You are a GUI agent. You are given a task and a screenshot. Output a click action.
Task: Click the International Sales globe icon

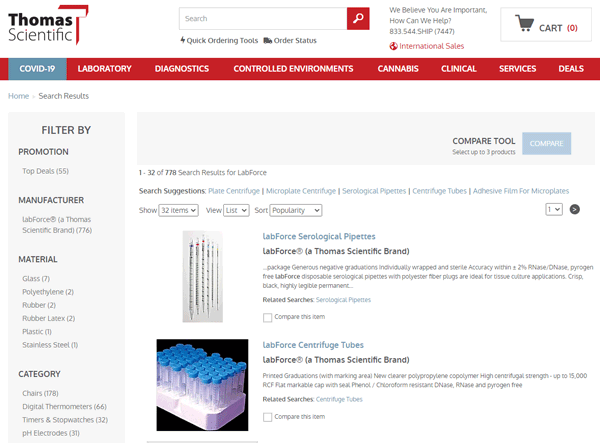click(x=393, y=46)
